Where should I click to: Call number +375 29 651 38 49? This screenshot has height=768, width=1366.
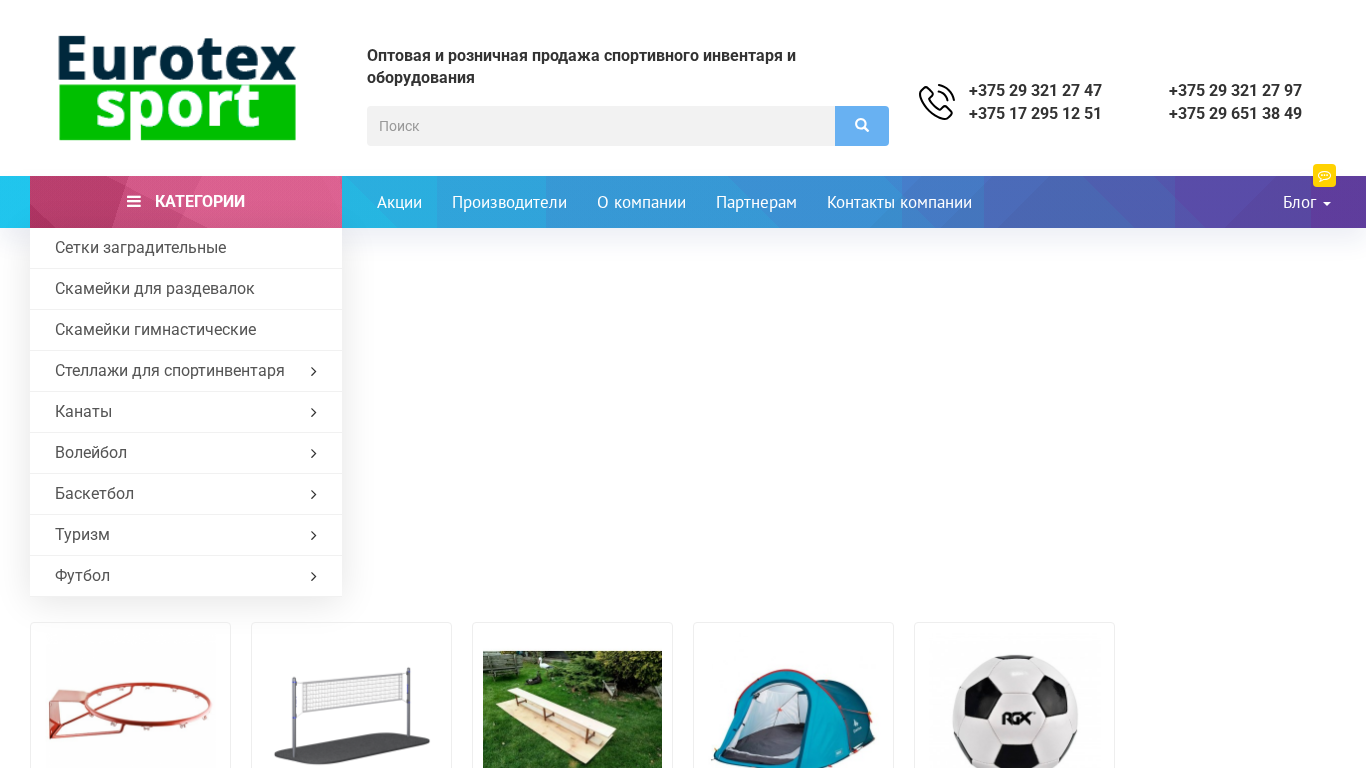1235,114
